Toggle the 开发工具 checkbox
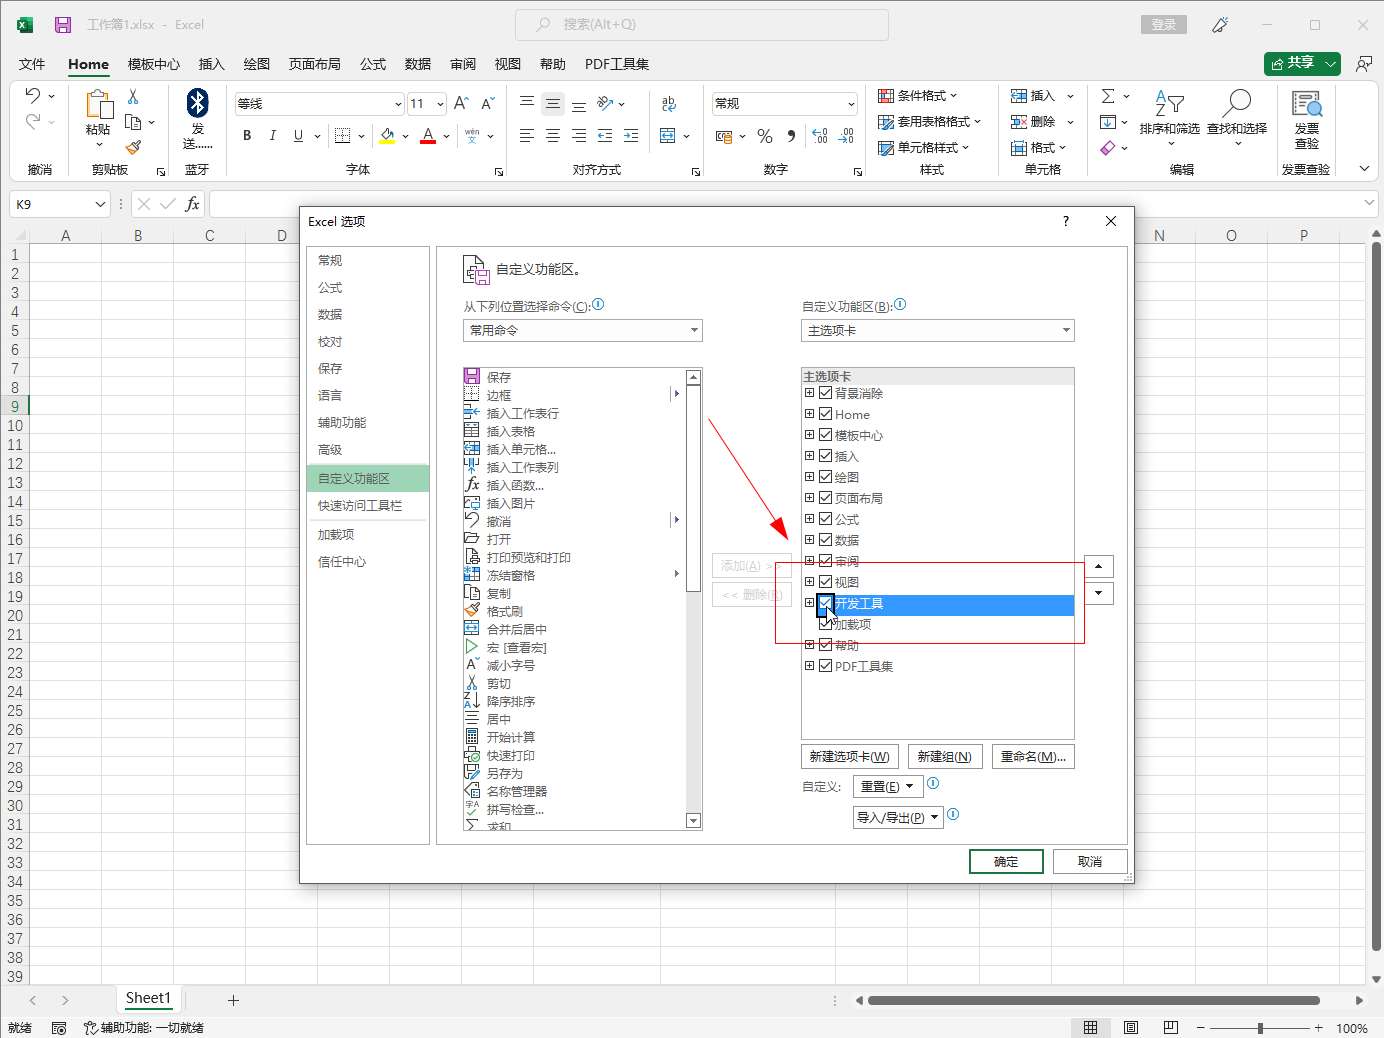The image size is (1384, 1038). 826,603
